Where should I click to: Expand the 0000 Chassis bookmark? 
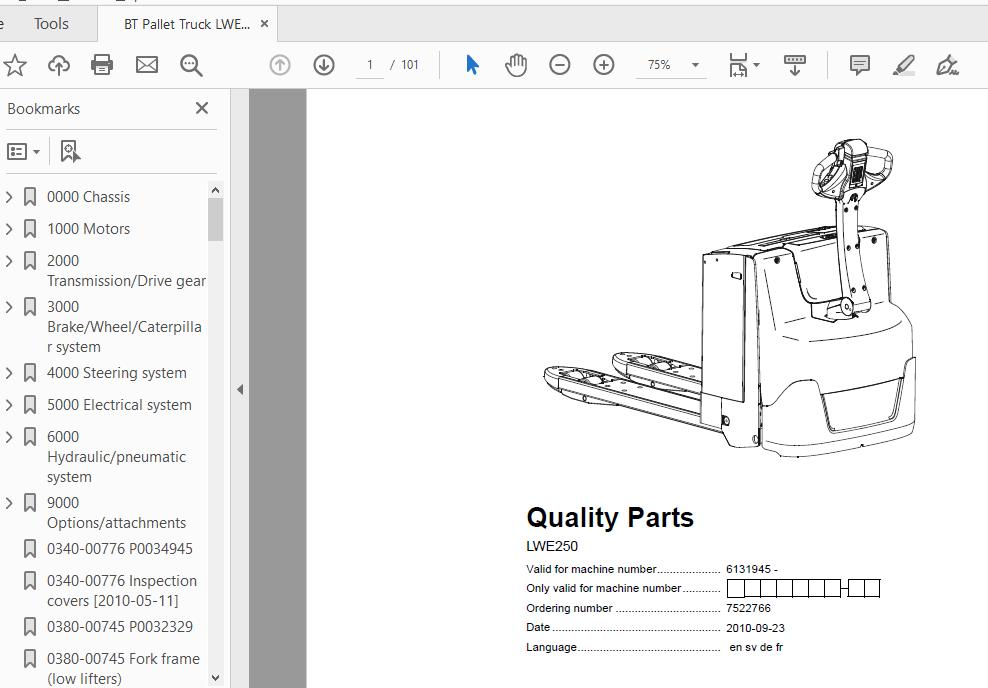[x=10, y=197]
